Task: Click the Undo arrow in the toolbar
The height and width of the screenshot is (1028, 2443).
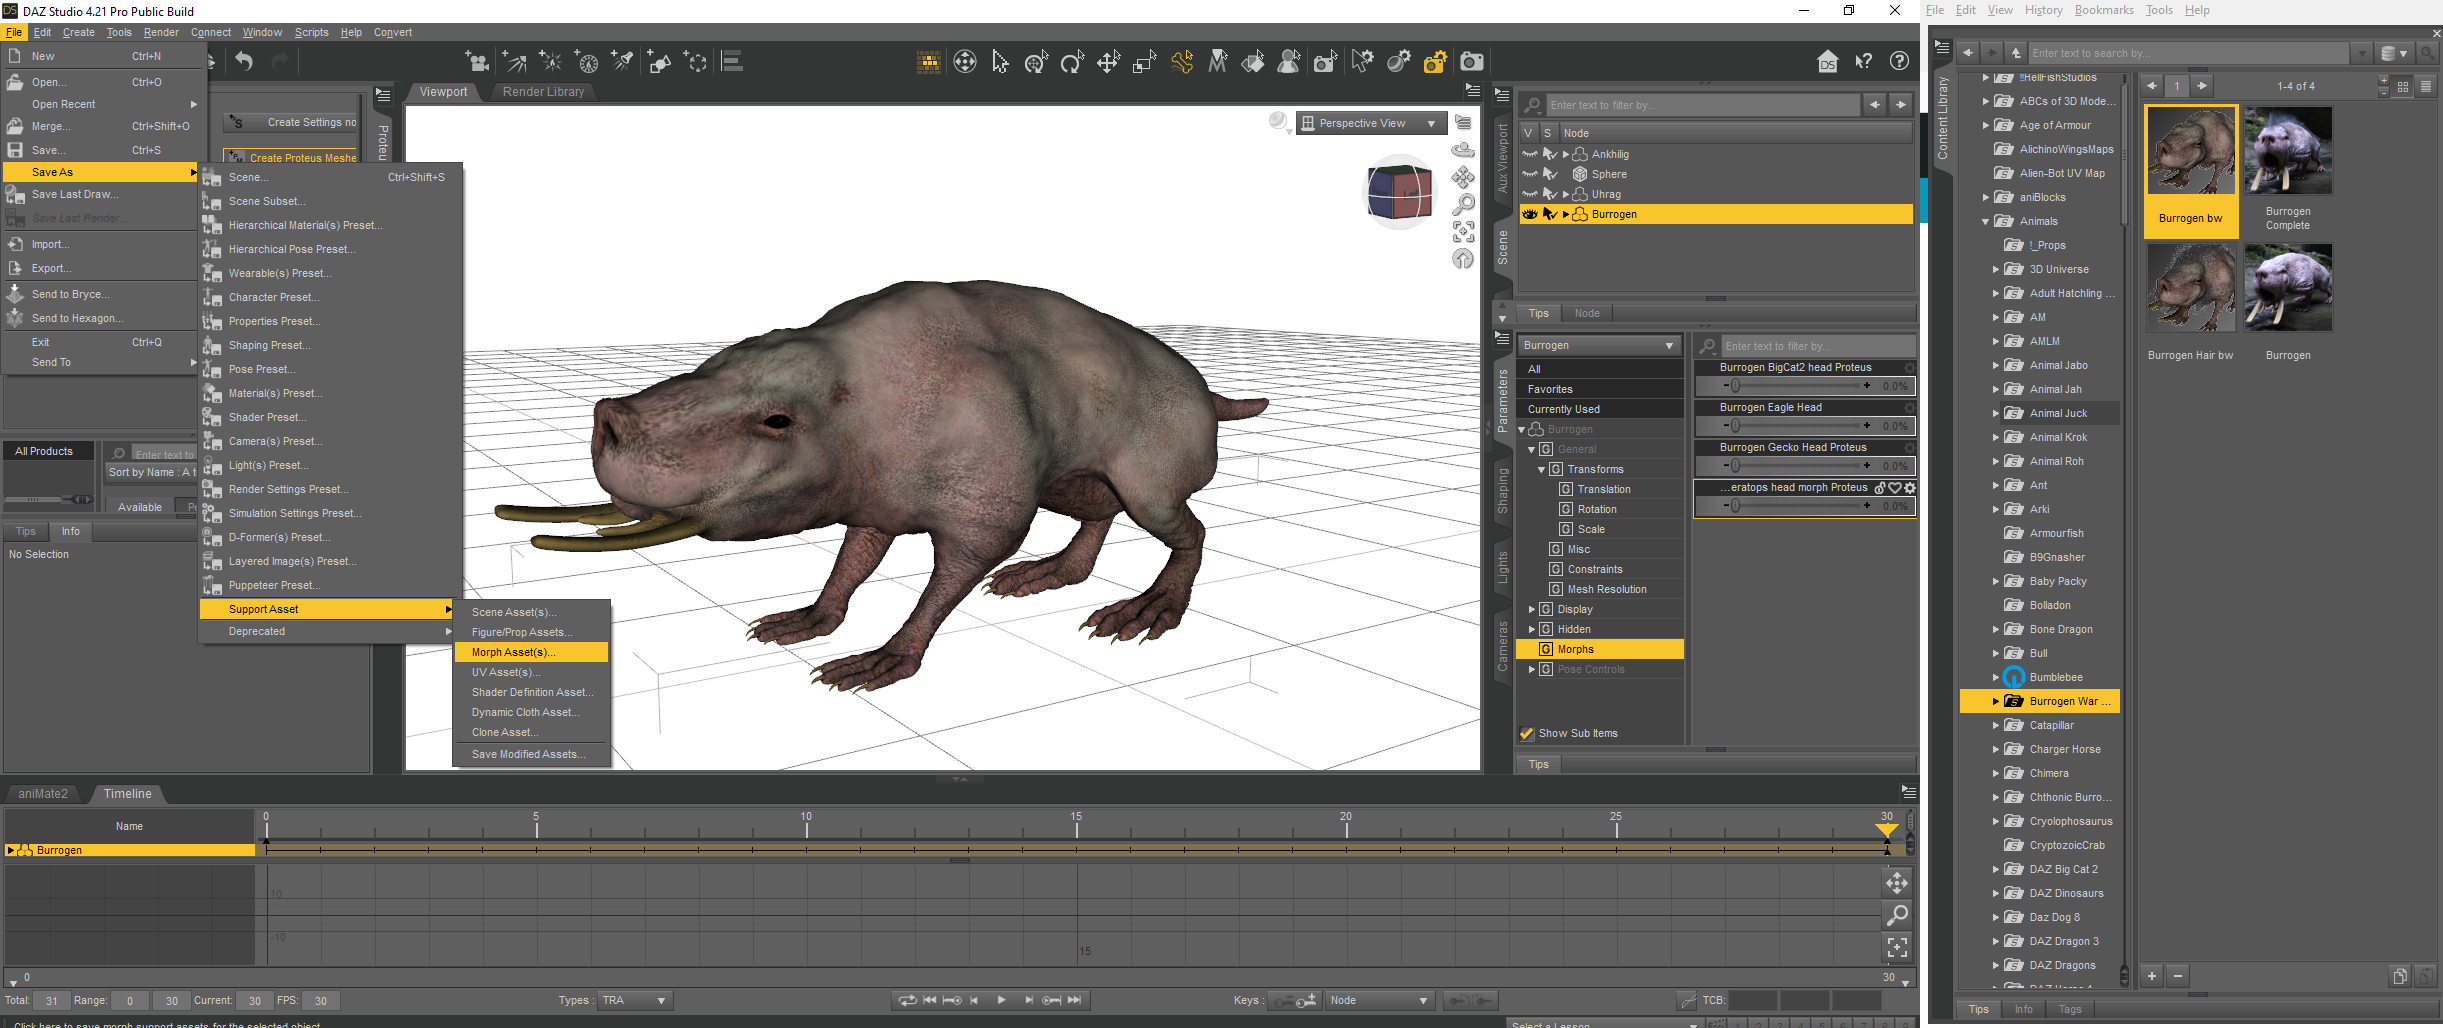Action: pyautogui.click(x=244, y=62)
